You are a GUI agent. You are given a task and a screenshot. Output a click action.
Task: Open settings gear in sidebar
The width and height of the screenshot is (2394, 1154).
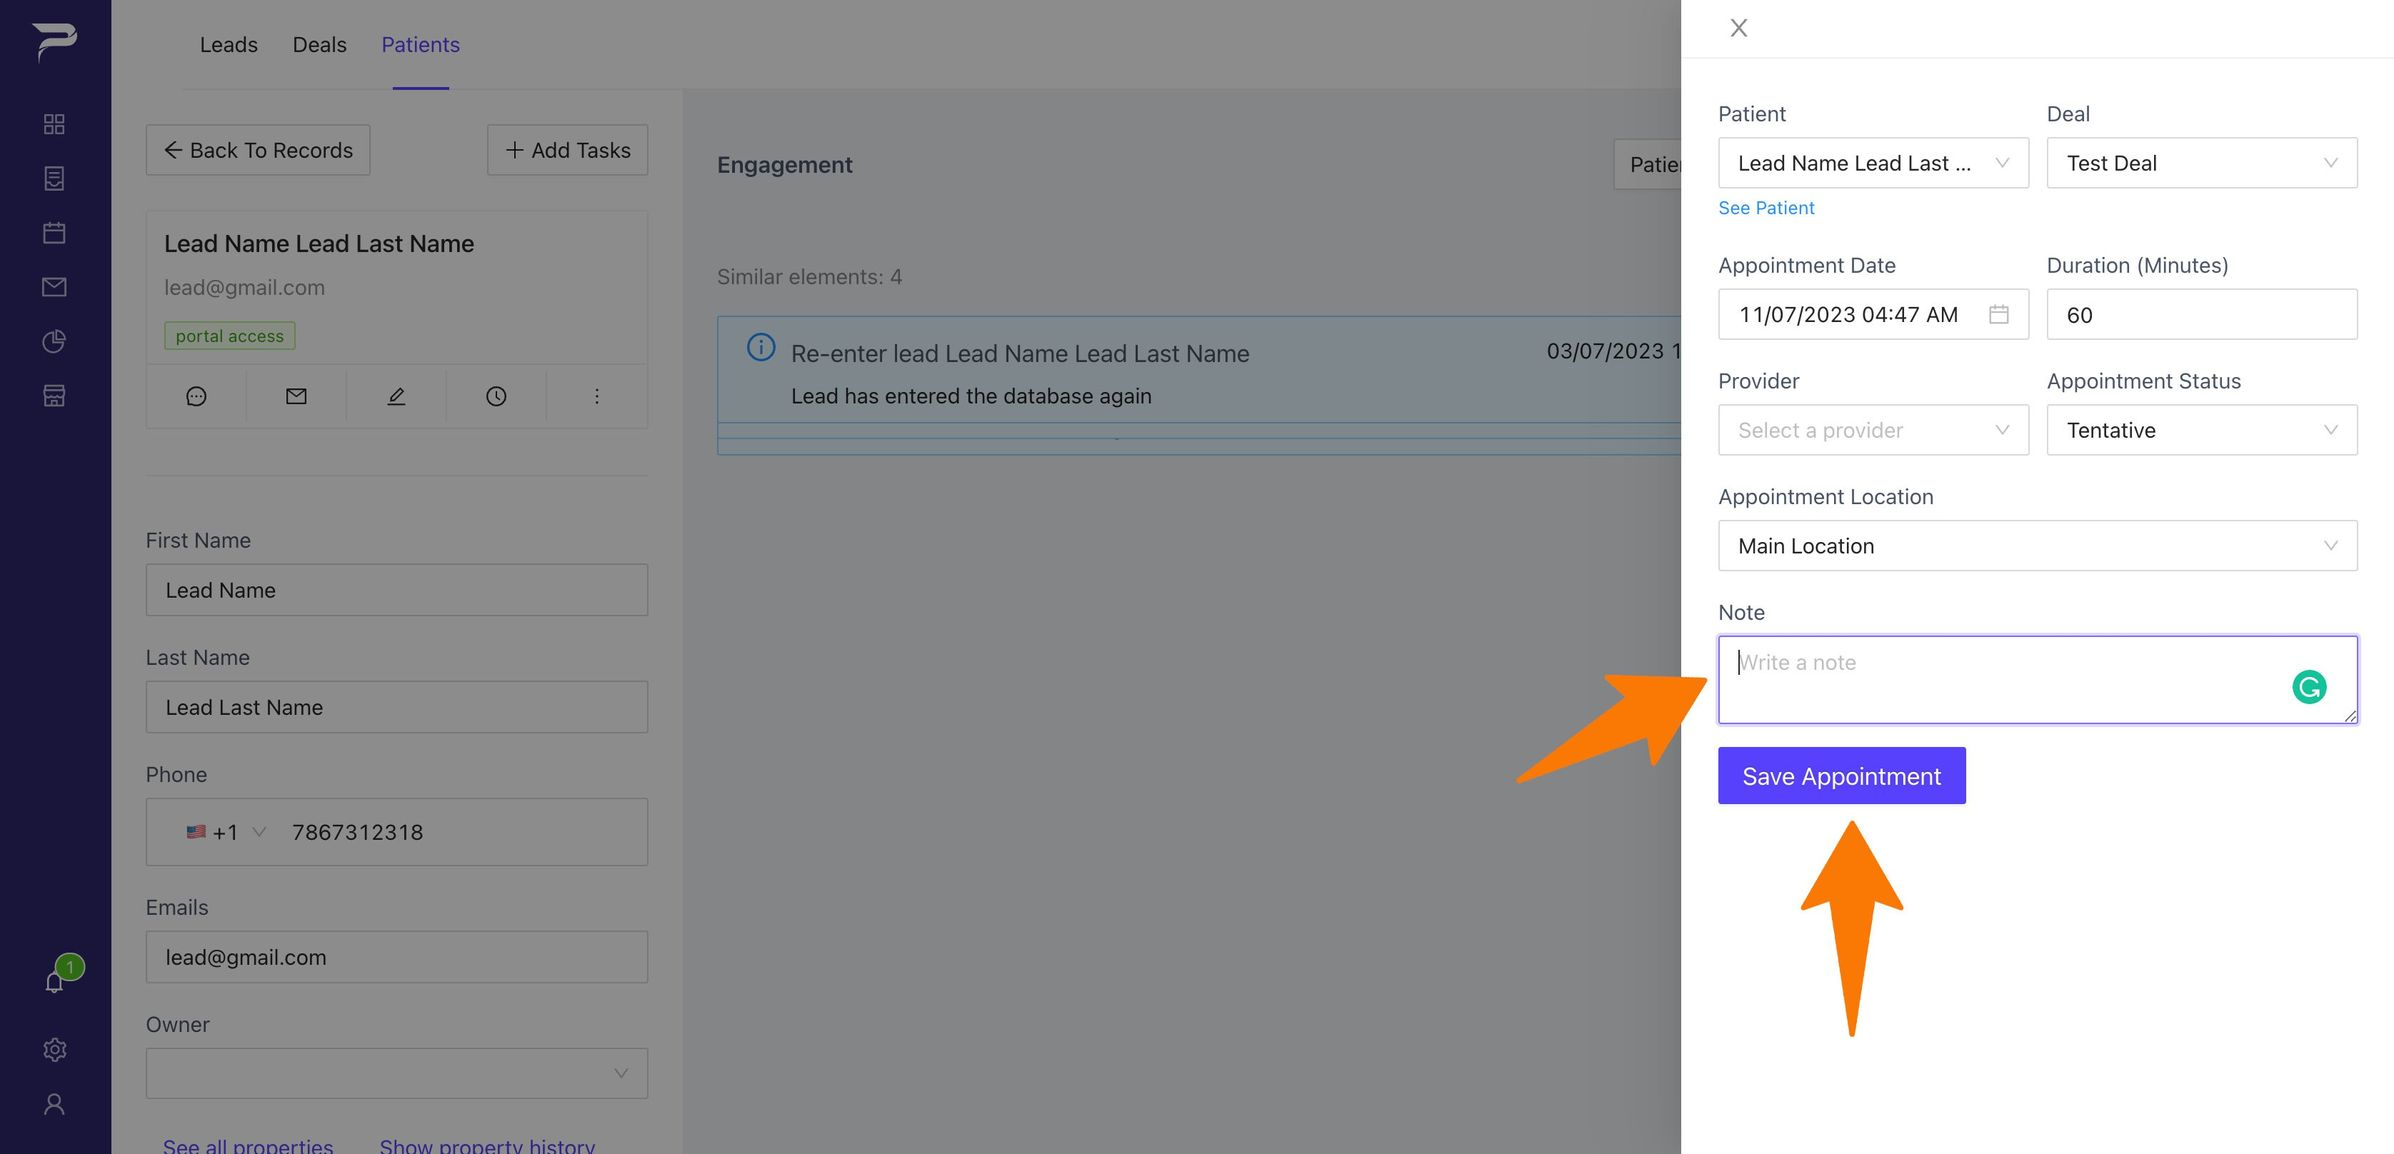[x=54, y=1049]
